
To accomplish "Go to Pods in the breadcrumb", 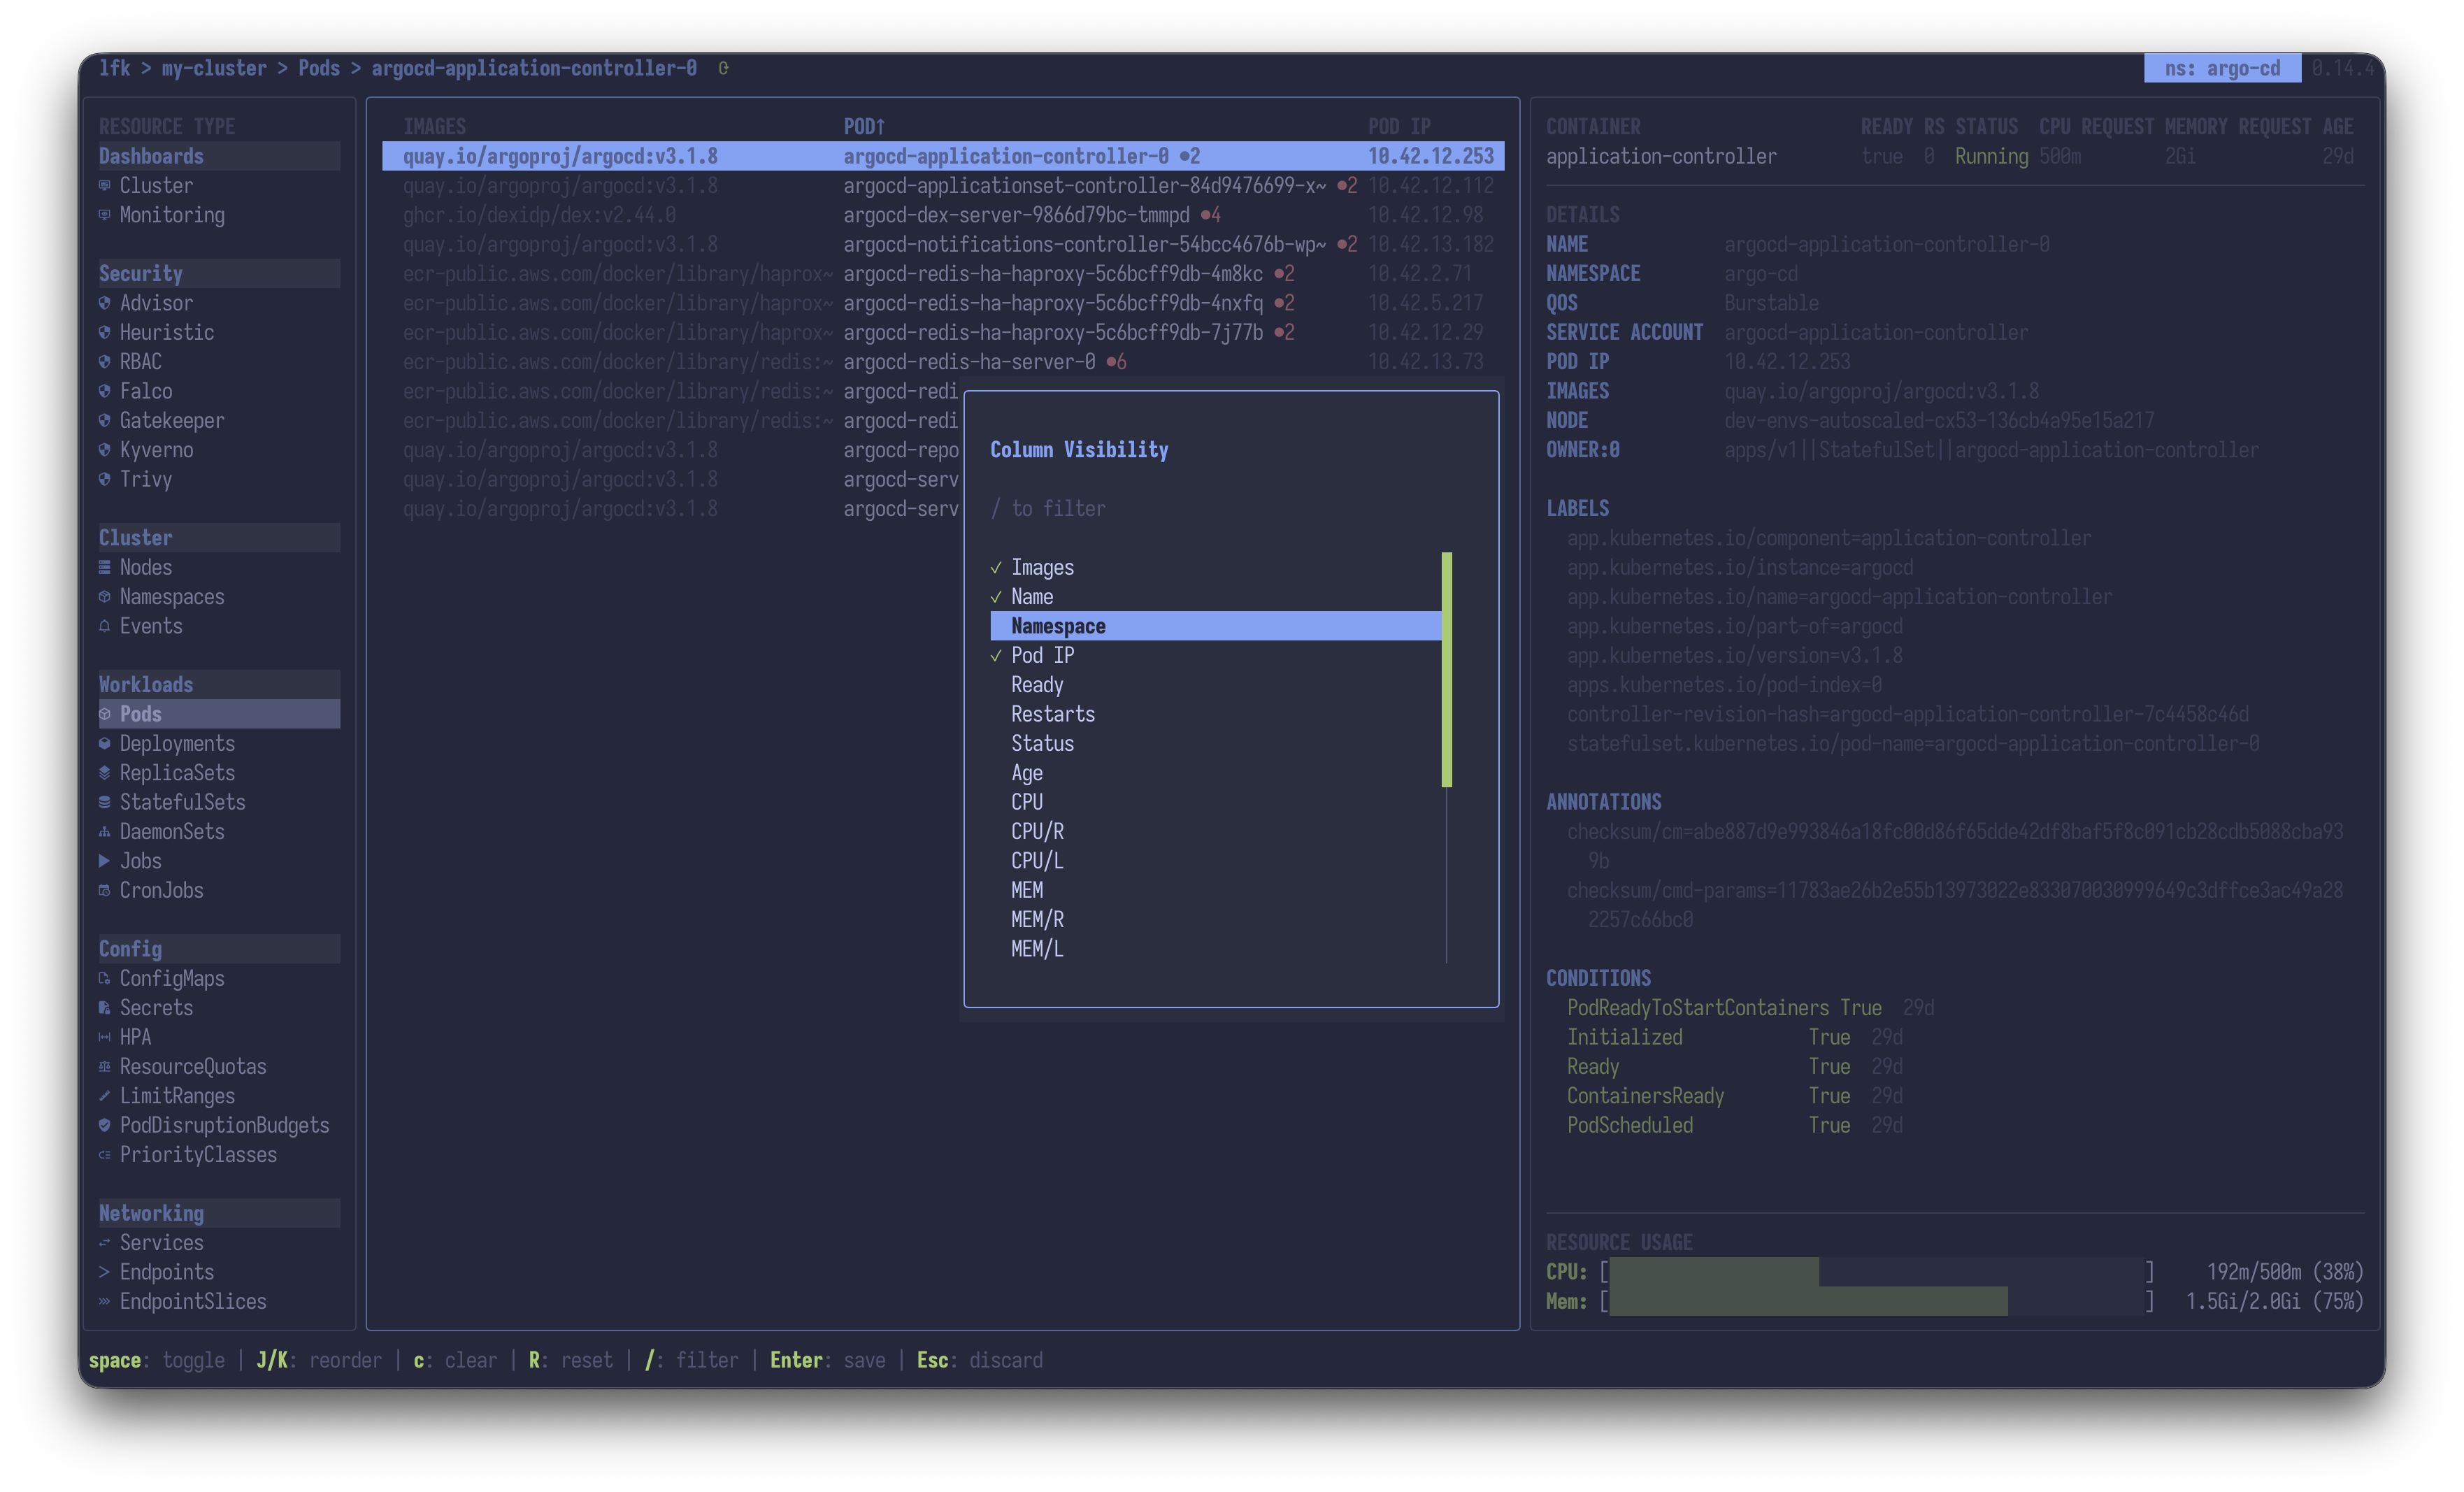I will (x=319, y=68).
